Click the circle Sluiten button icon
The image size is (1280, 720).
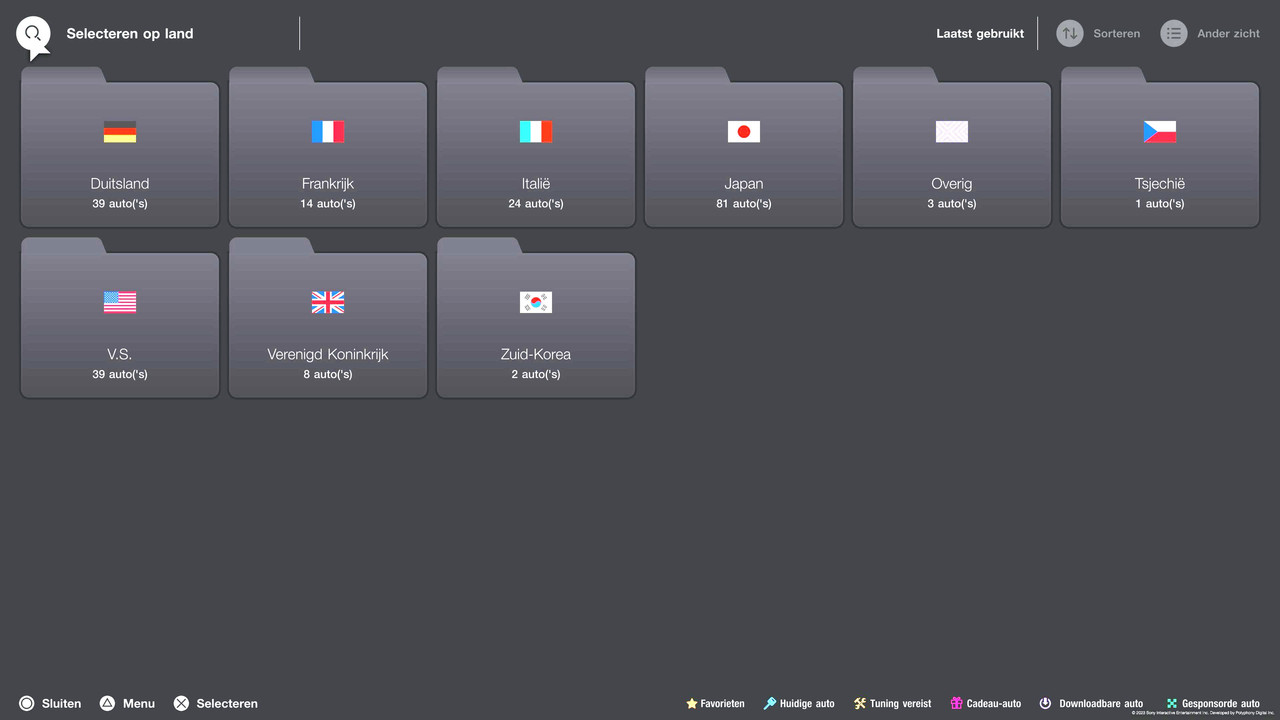(x=27, y=703)
